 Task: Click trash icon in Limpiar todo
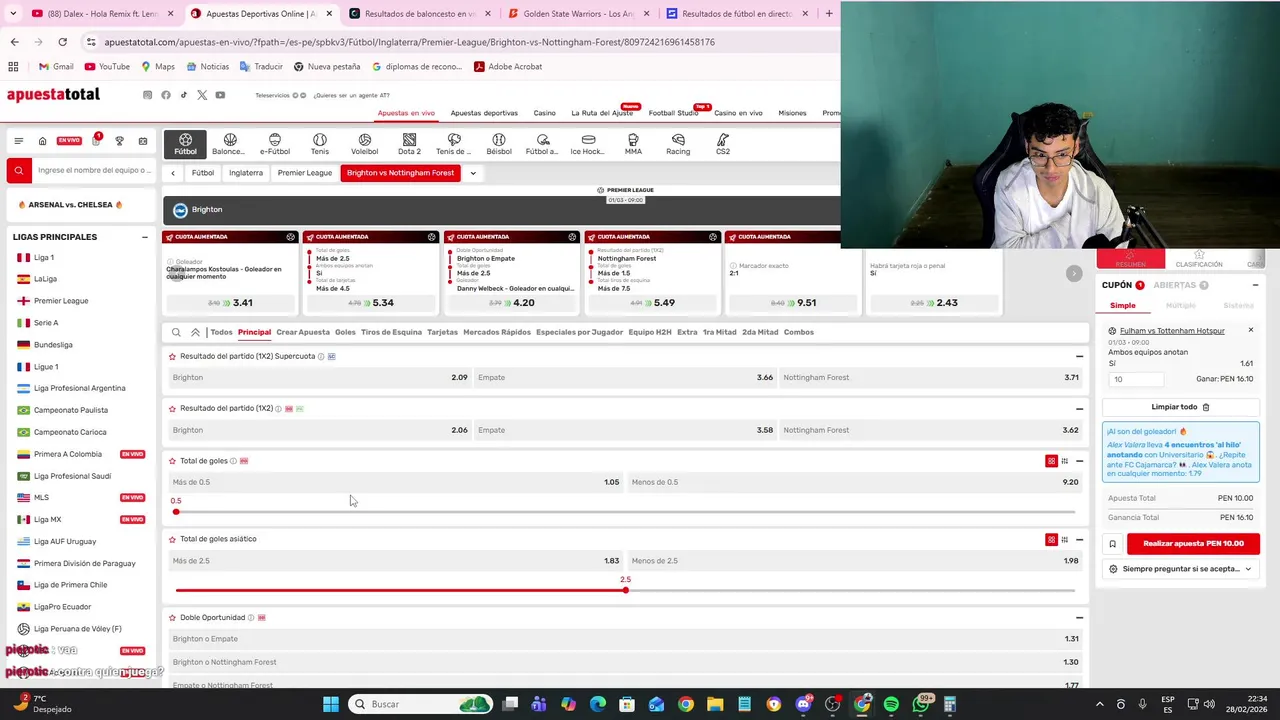point(1206,407)
